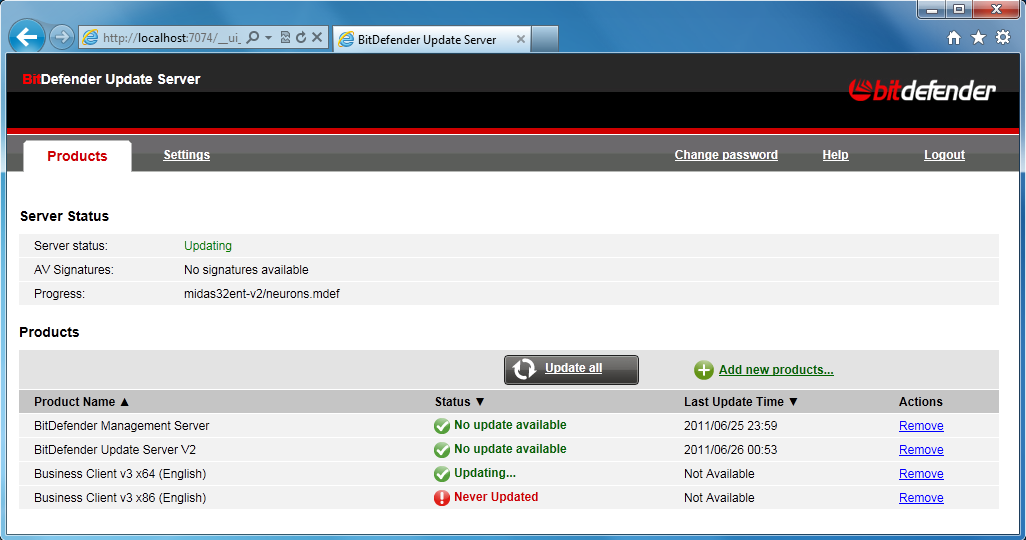Click the green plus Add products icon
The width and height of the screenshot is (1026, 540).
coord(703,370)
